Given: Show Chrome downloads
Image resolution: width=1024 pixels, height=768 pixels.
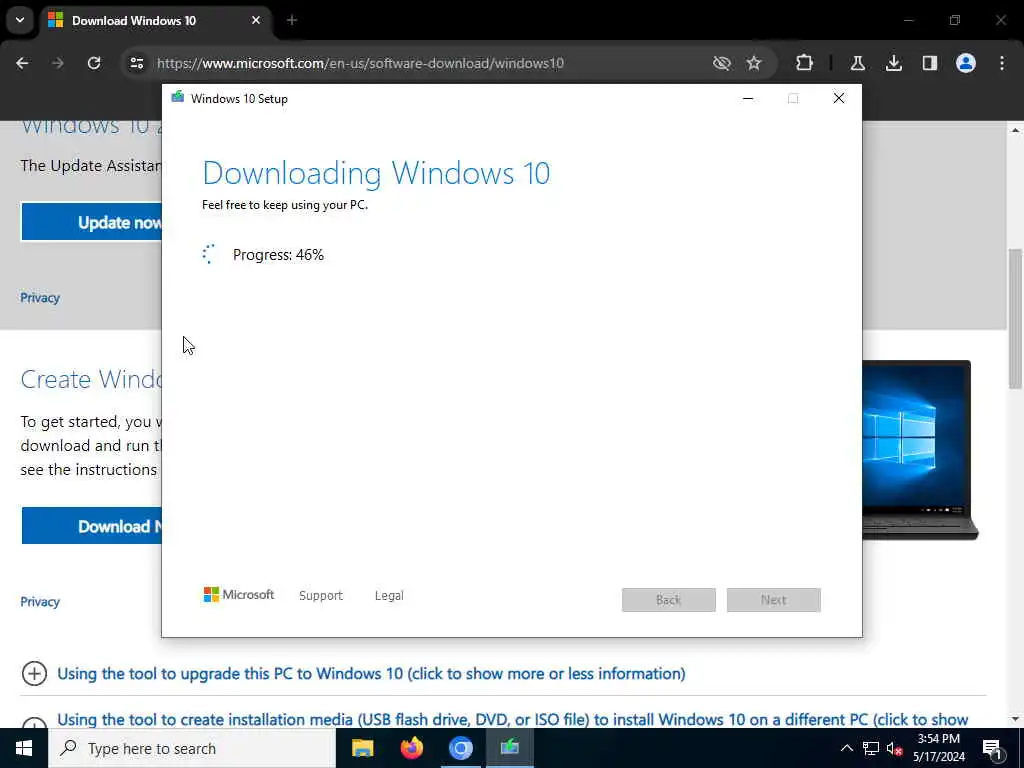Looking at the screenshot, I should (x=894, y=63).
